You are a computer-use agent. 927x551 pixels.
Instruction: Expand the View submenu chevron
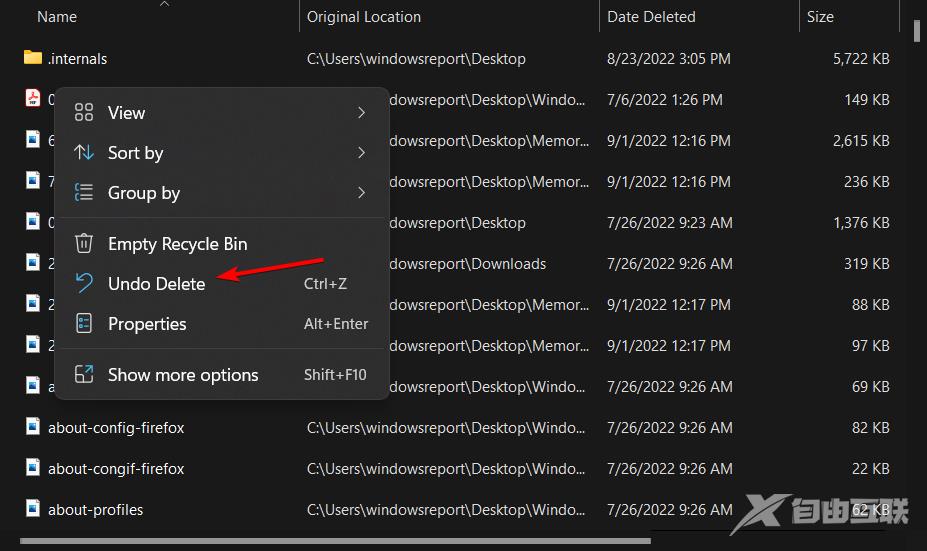[x=361, y=112]
